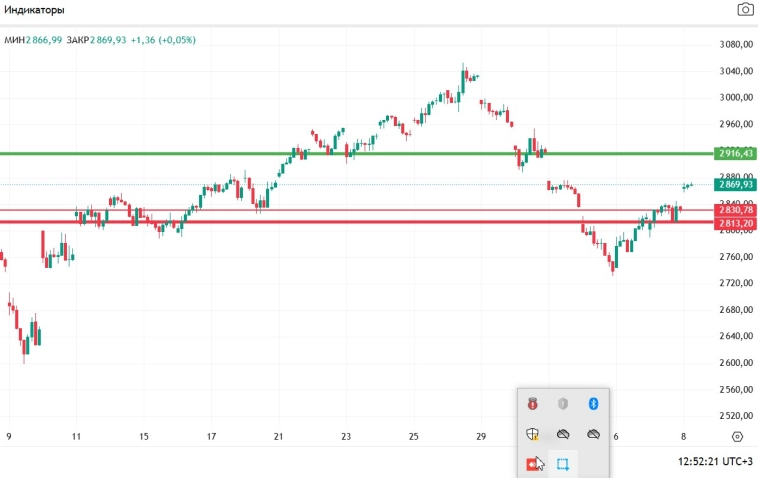Select the red 2830,78 price label
Viewport: 758px width, 478px height.
click(735, 210)
